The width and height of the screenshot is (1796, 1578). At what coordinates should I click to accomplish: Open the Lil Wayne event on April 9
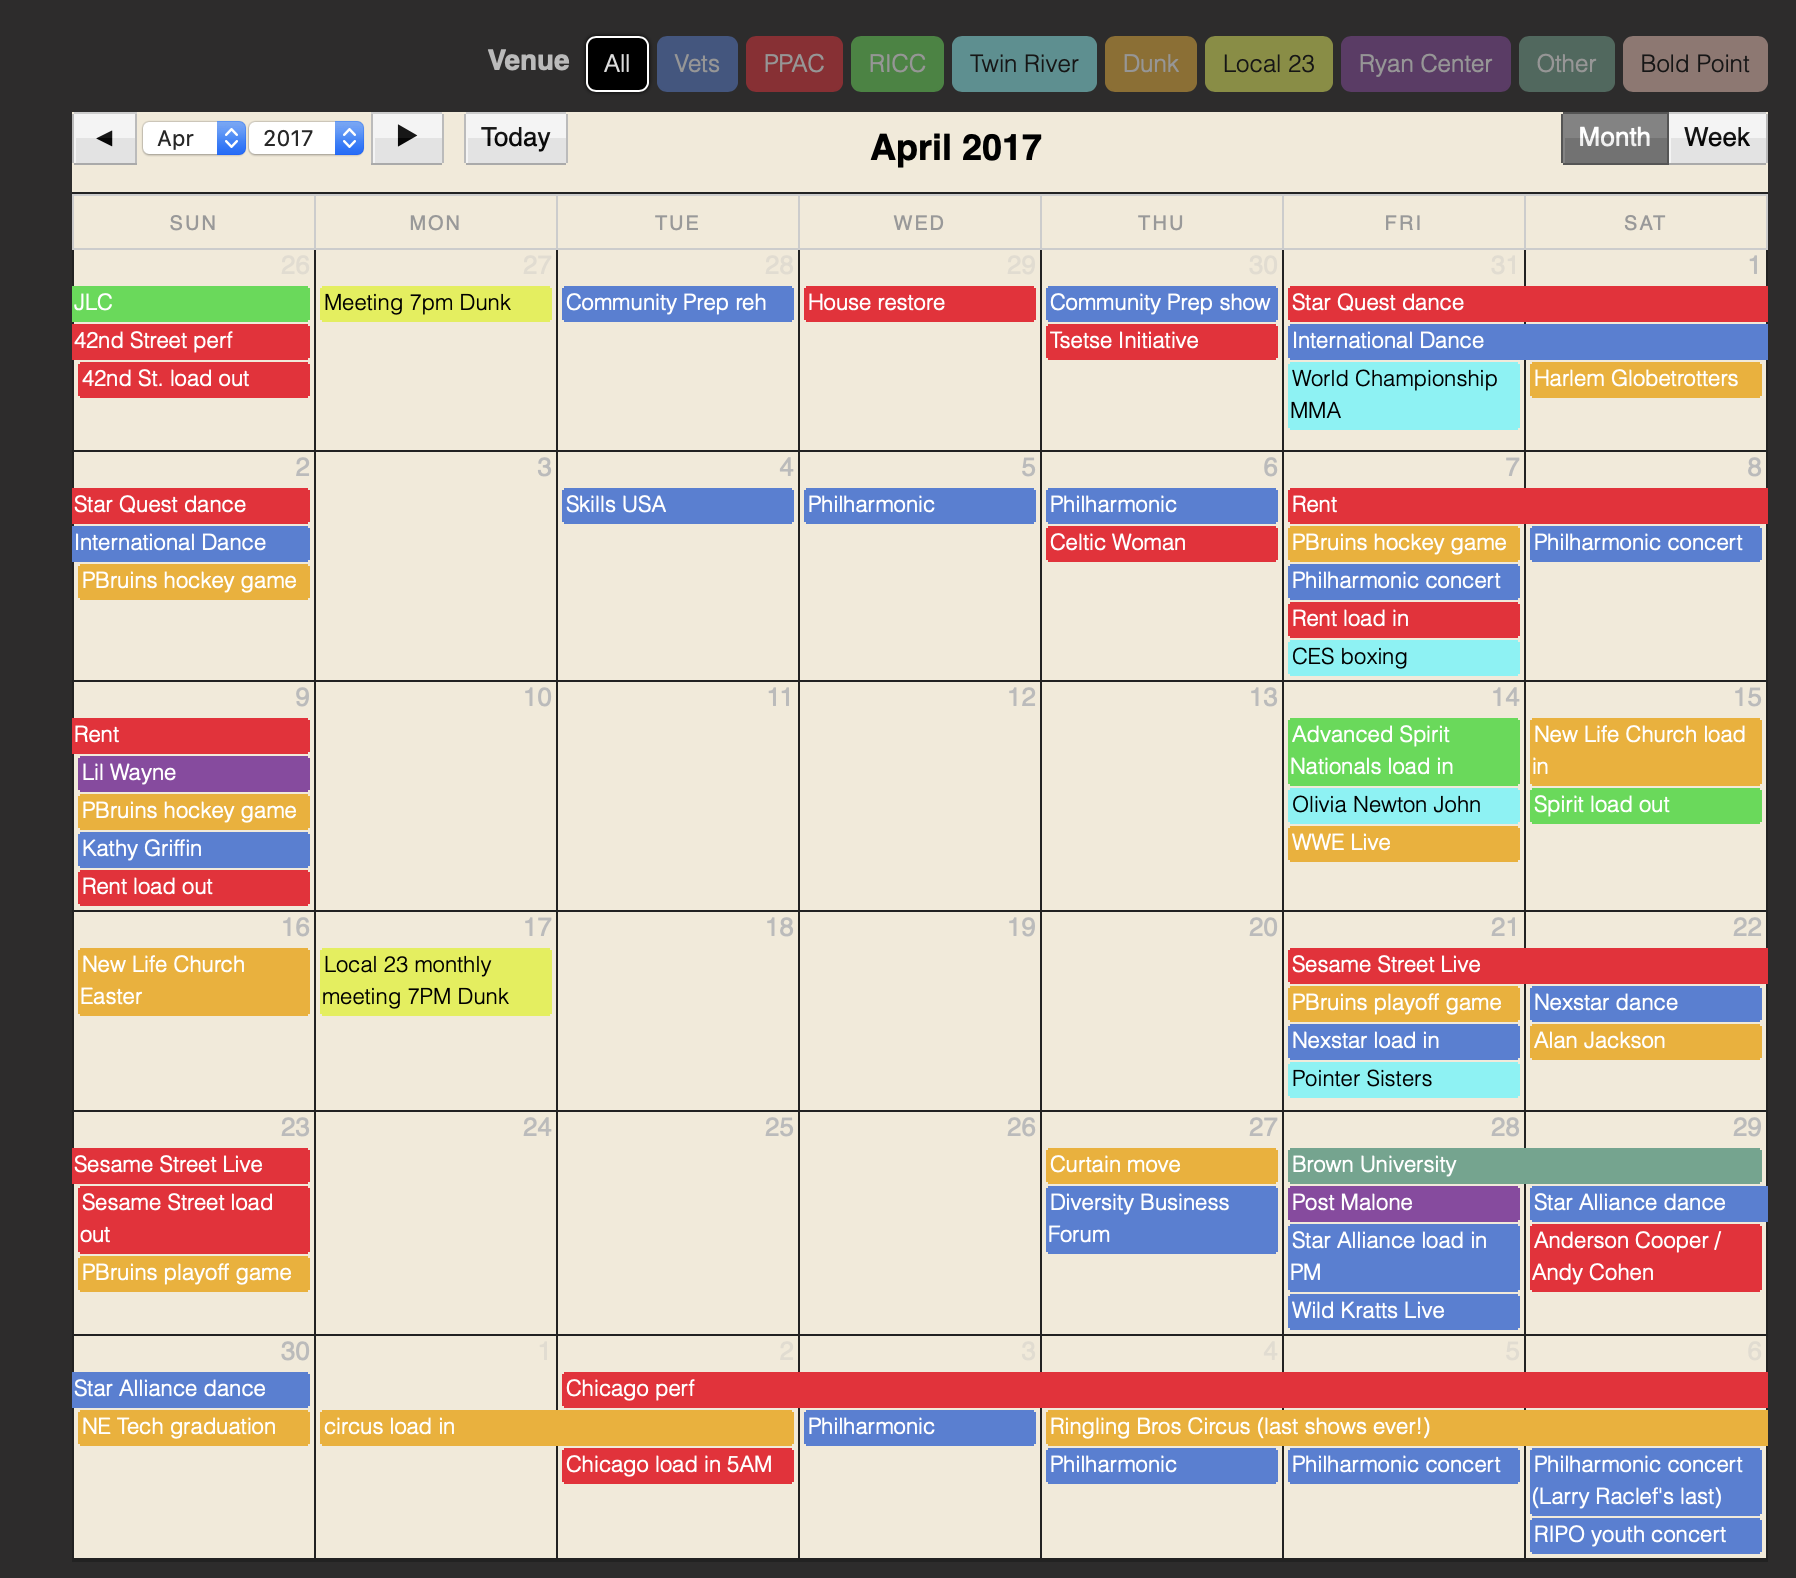(193, 773)
